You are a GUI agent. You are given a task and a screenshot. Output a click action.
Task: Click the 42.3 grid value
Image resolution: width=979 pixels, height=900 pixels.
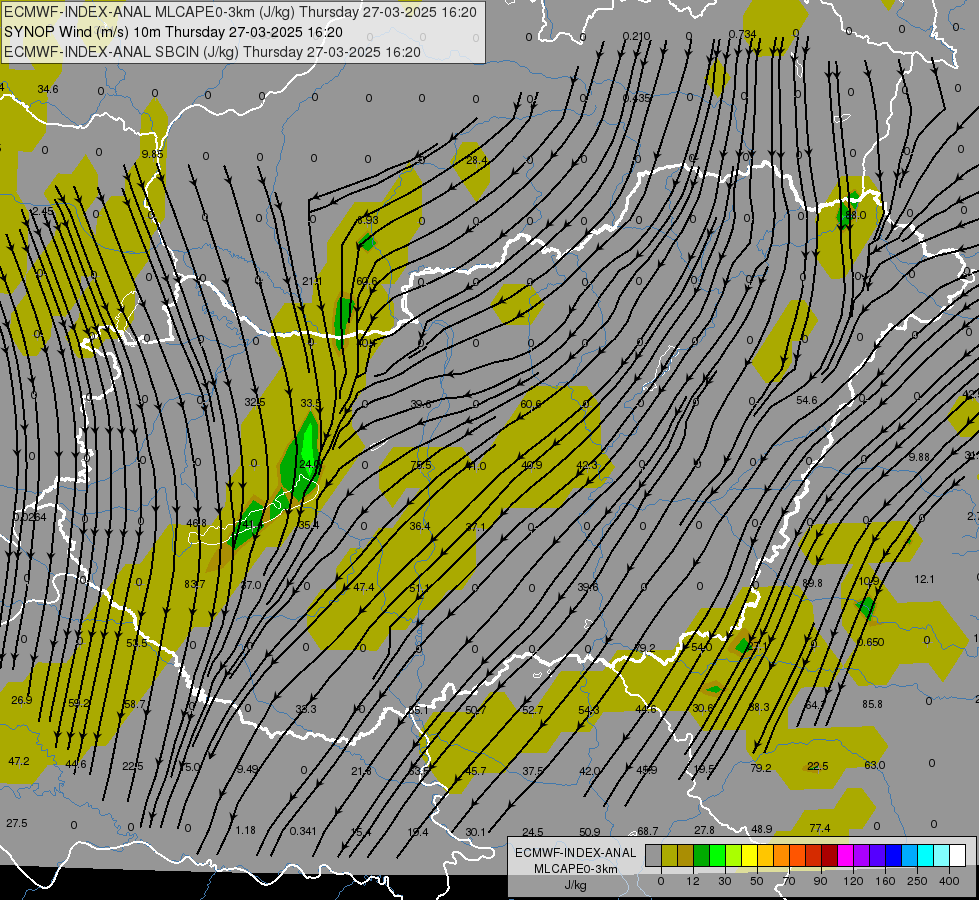tap(586, 465)
